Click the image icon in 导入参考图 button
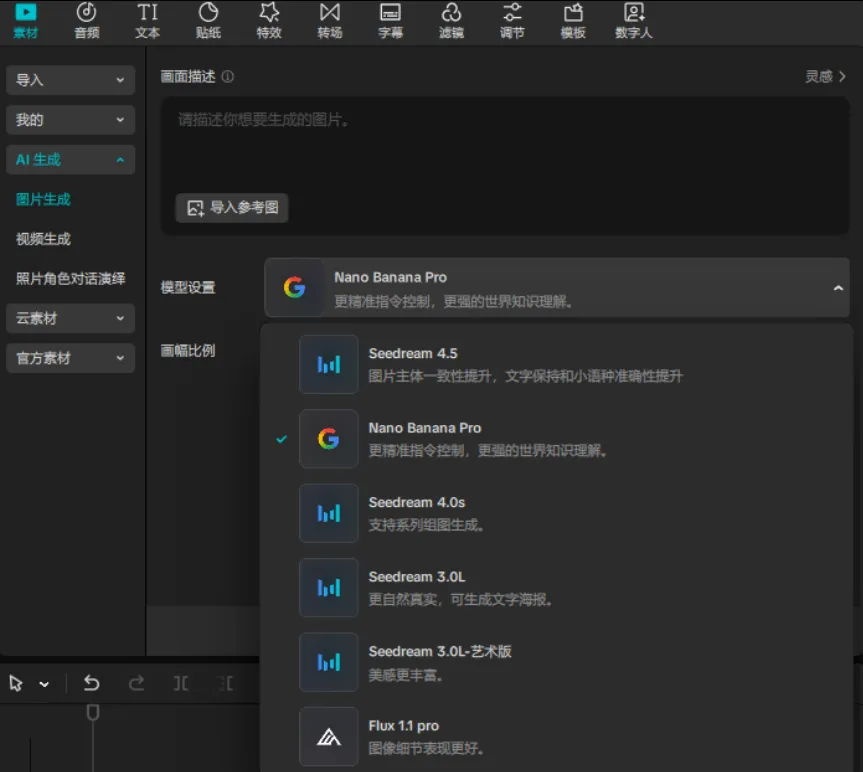The height and width of the screenshot is (772, 863). coord(195,208)
